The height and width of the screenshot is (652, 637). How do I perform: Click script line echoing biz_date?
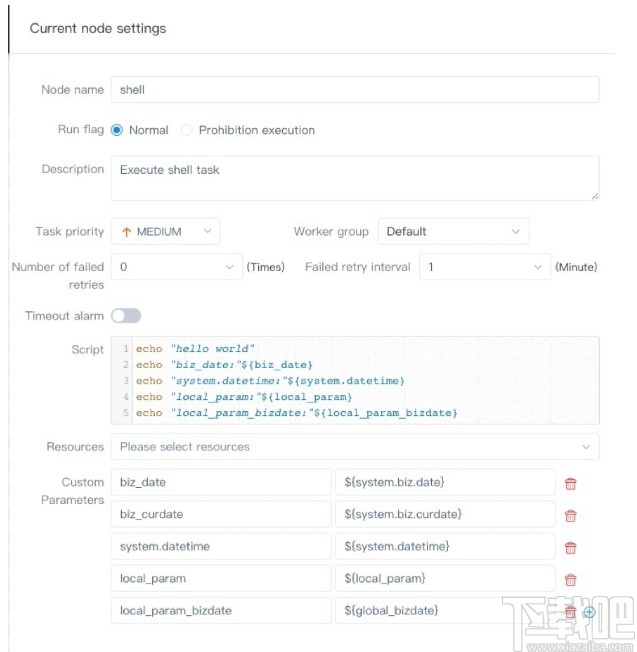point(224,365)
